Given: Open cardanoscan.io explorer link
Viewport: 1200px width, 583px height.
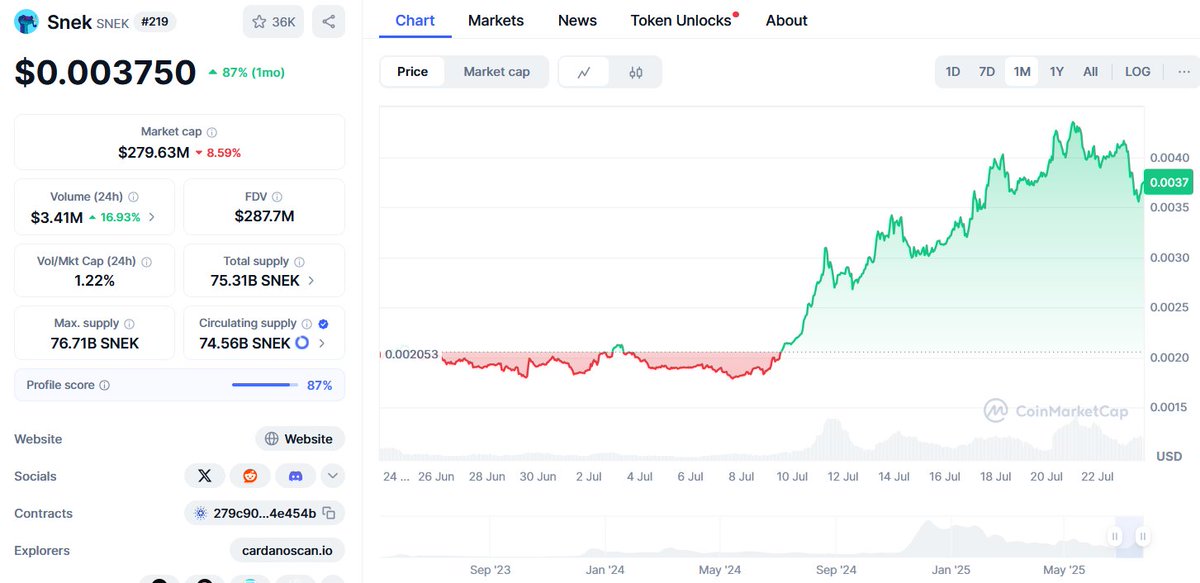Looking at the screenshot, I should (x=287, y=550).
